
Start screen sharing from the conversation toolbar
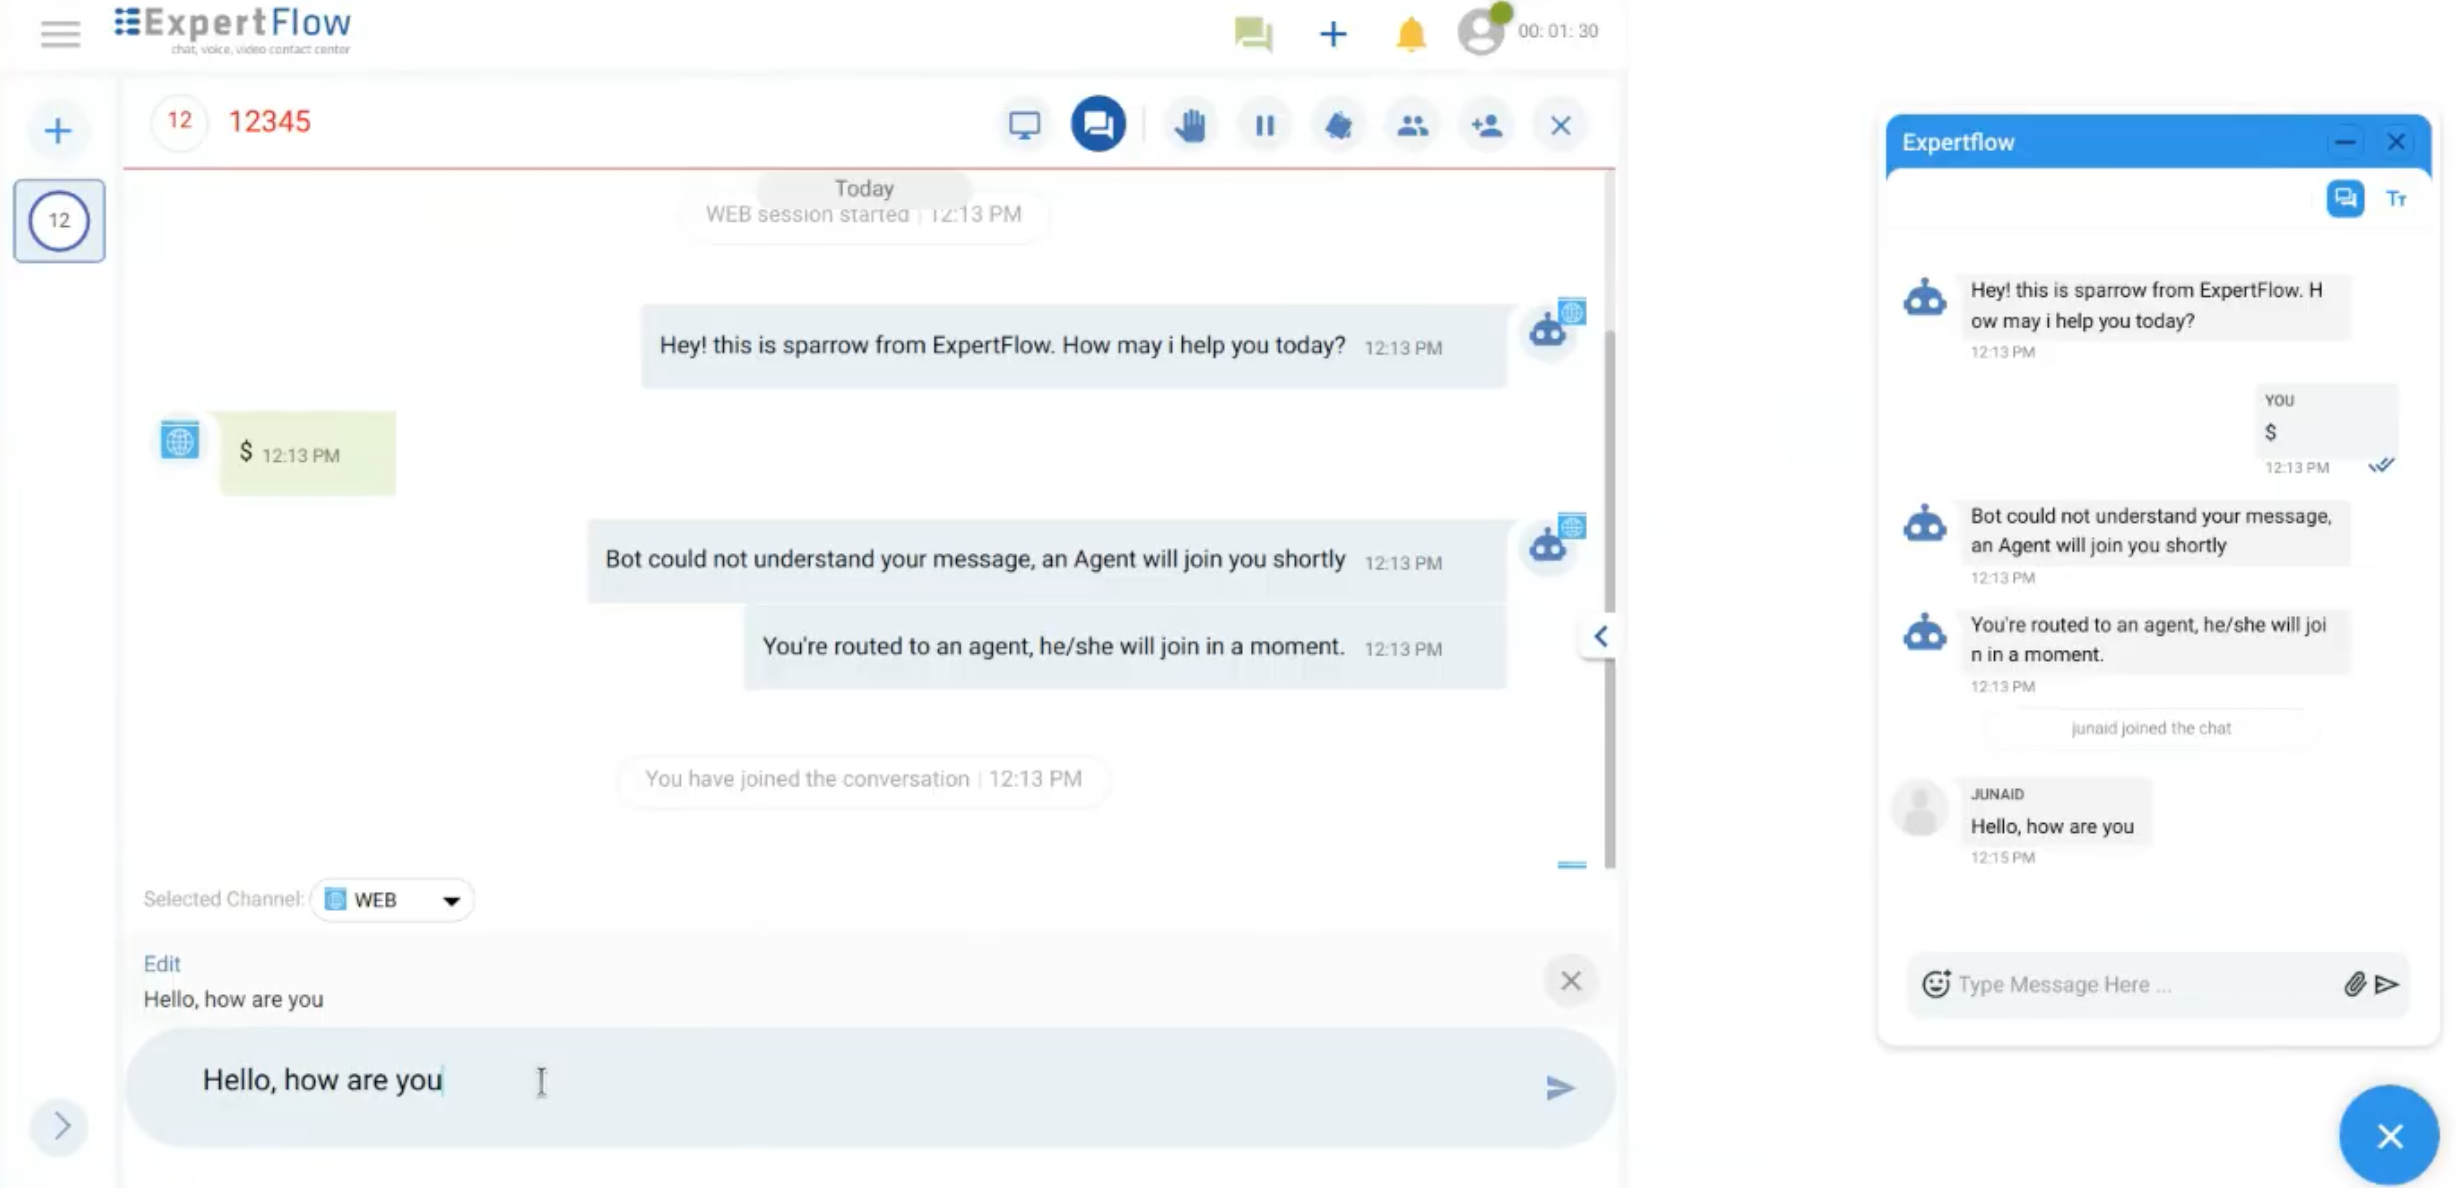click(1024, 124)
